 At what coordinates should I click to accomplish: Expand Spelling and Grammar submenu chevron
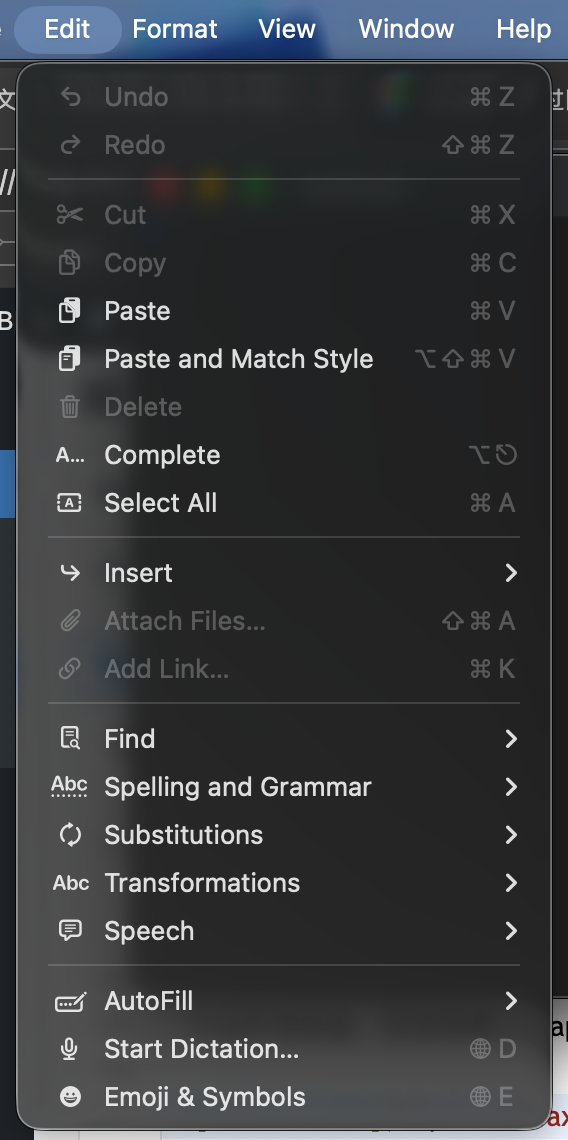[x=511, y=787]
